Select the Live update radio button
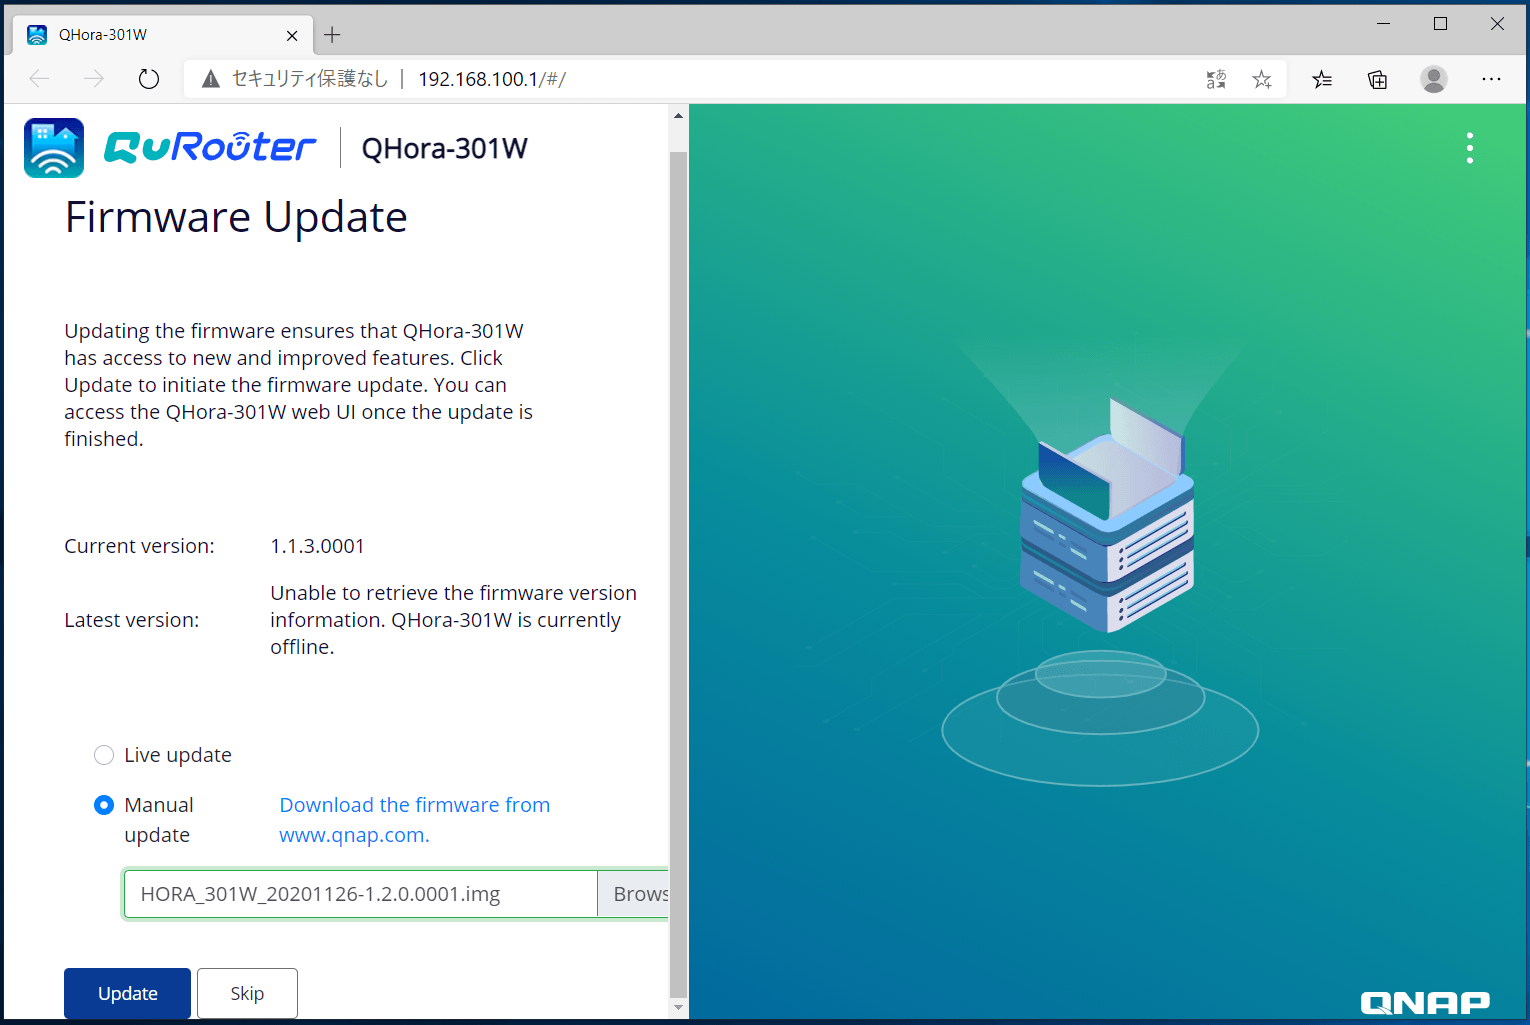The image size is (1530, 1025). [x=104, y=755]
